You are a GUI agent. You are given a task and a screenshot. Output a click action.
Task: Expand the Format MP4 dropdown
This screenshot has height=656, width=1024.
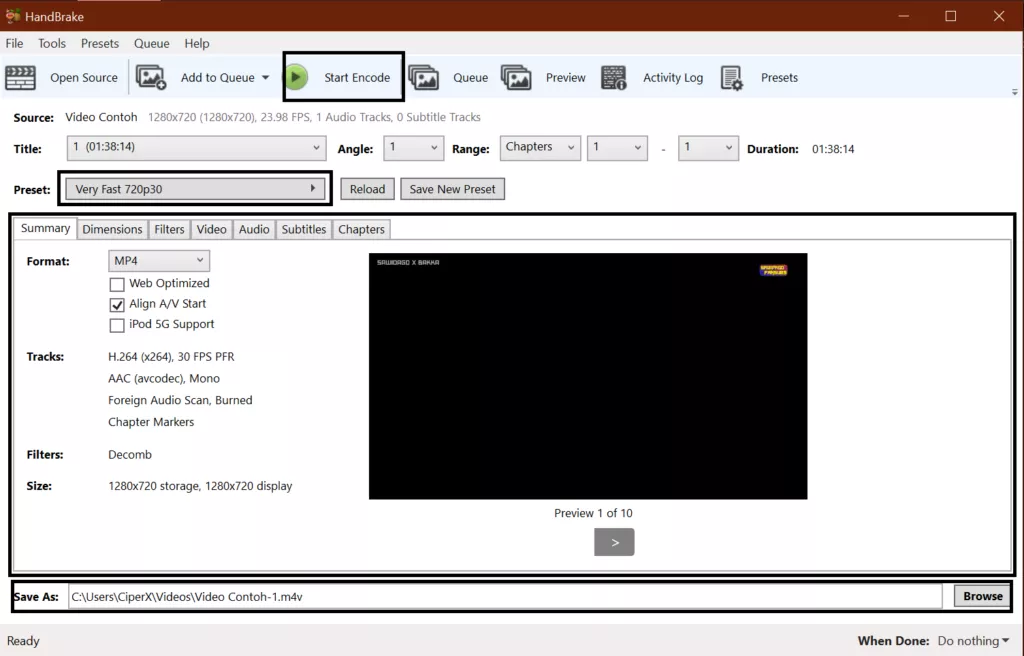[x=159, y=261]
